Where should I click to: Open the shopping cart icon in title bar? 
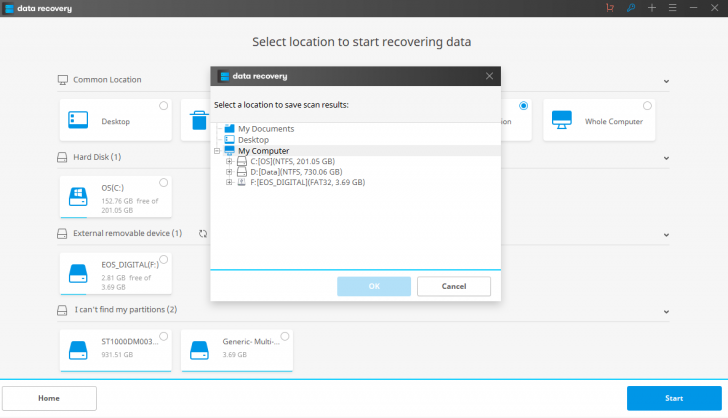pos(610,8)
